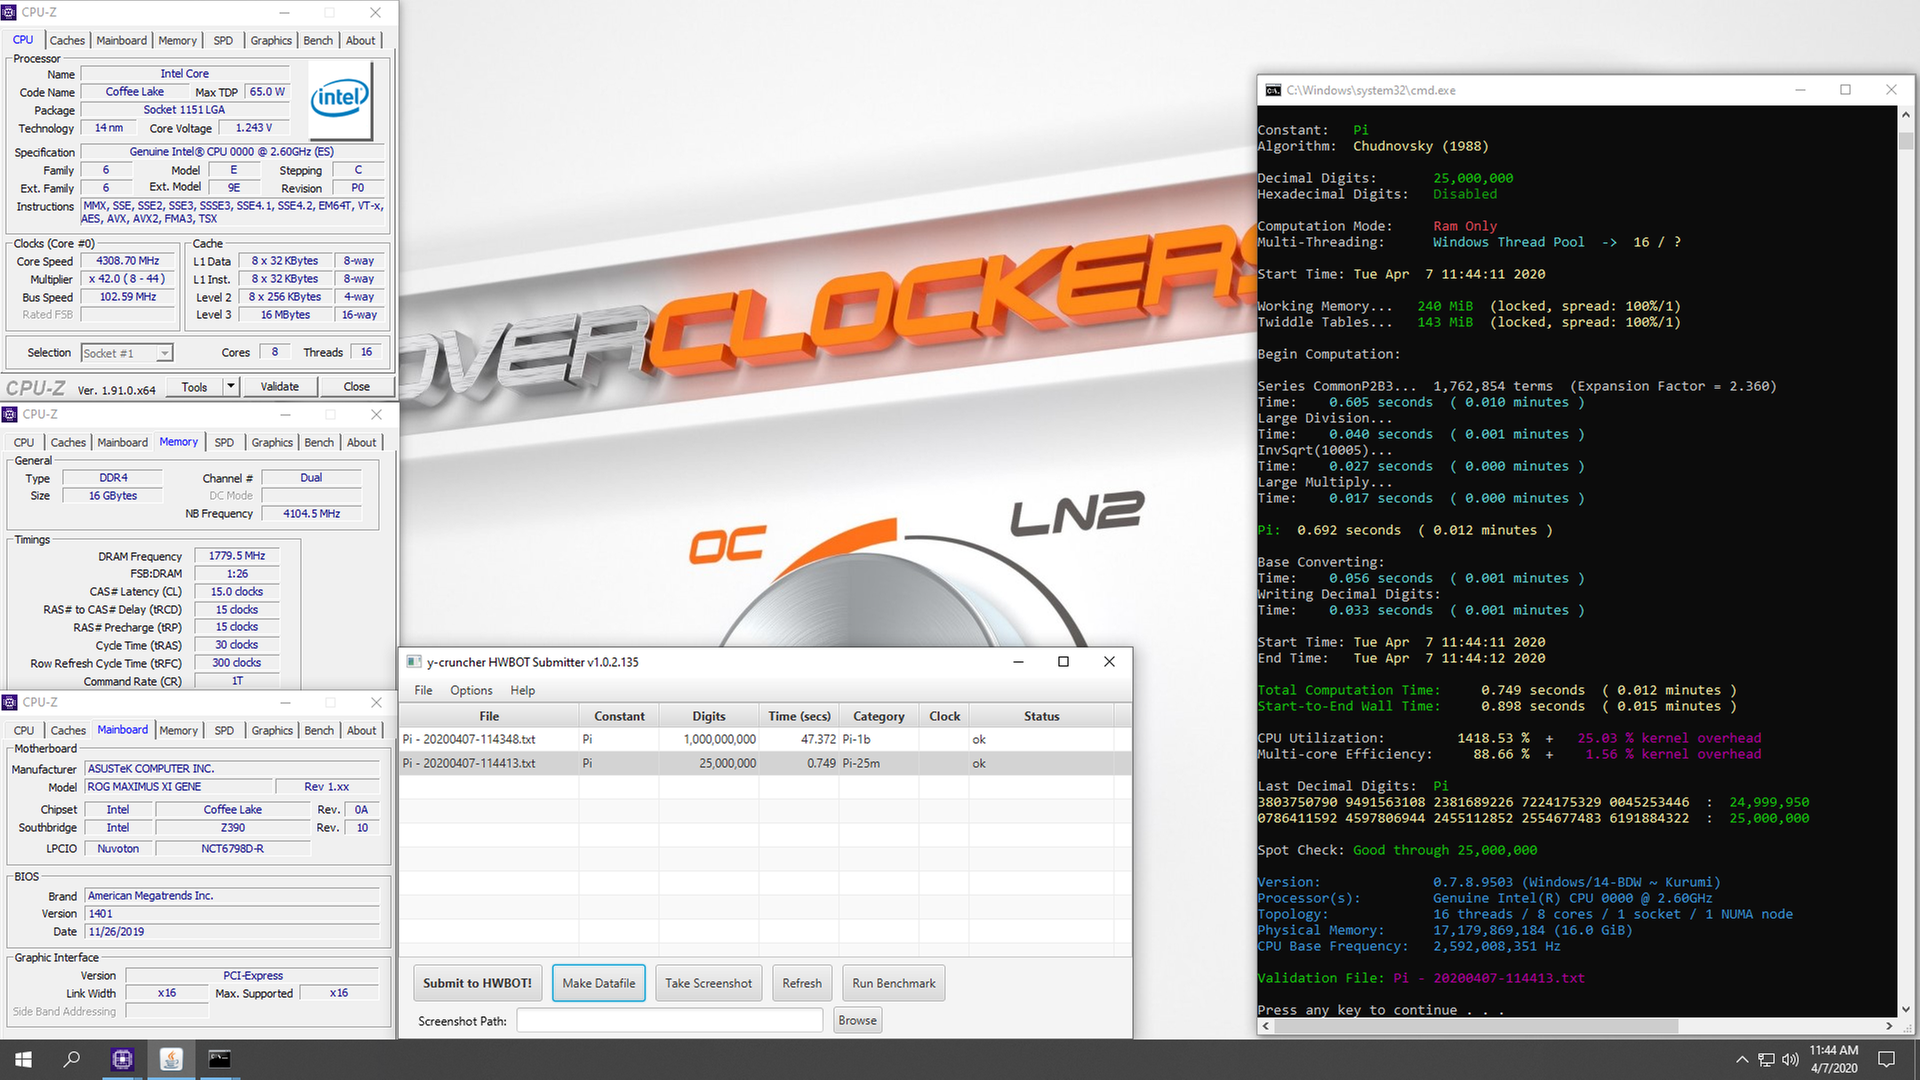Viewport: 1920px width, 1080px height.
Task: Click cmd vertical scrollbar up arrow
Action: coord(1906,115)
